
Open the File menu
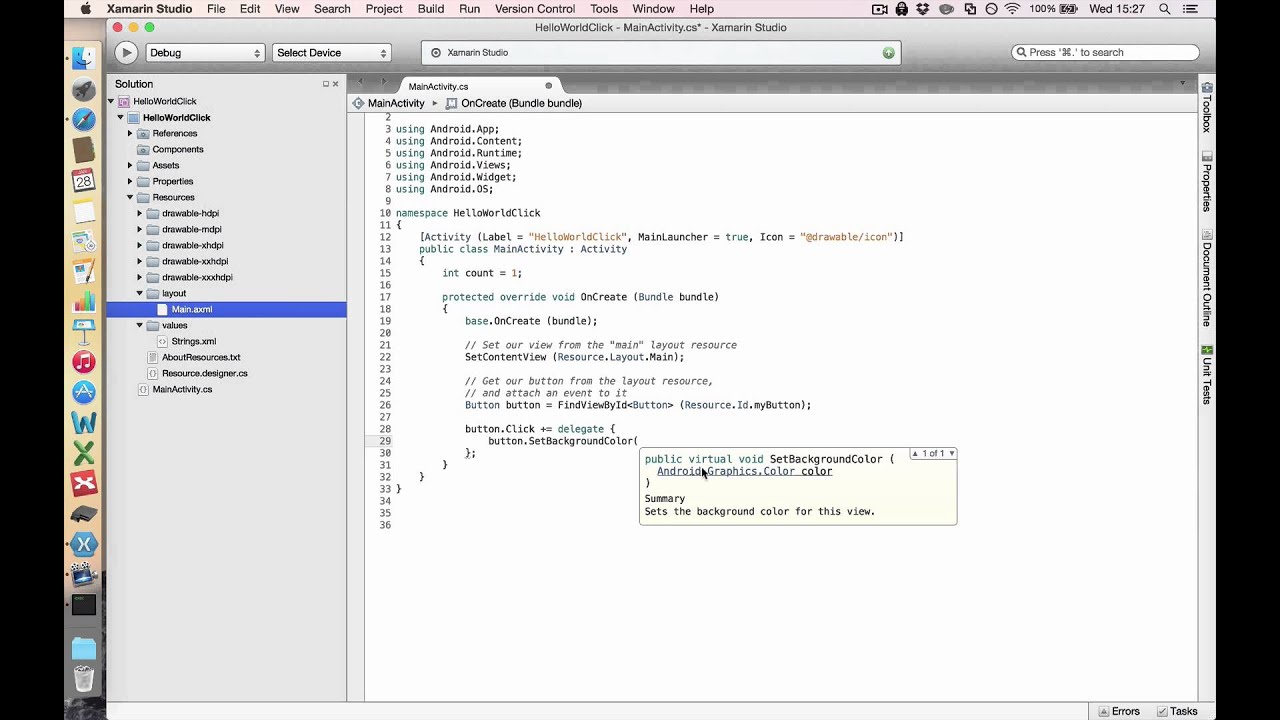tap(216, 9)
